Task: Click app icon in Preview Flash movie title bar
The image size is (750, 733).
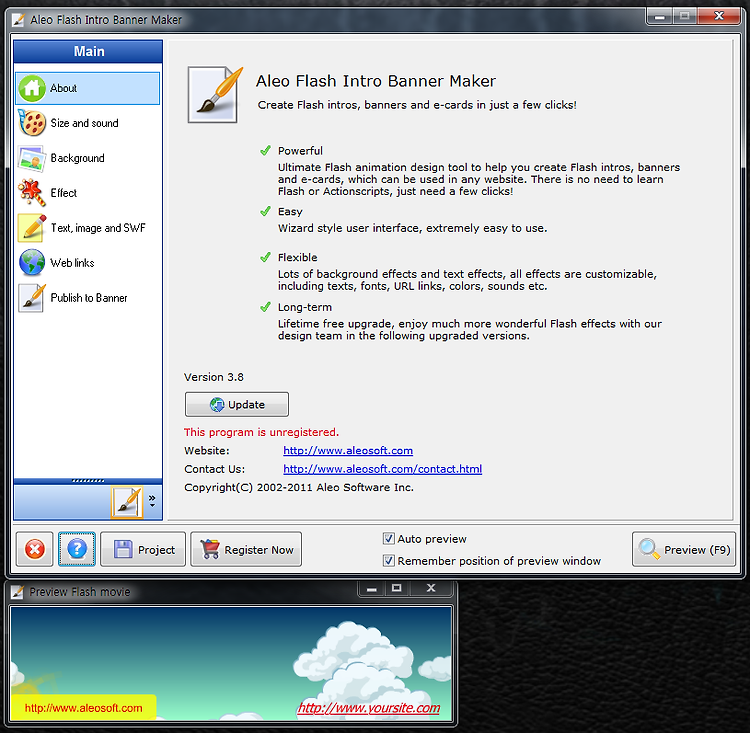Action: pos(17,592)
